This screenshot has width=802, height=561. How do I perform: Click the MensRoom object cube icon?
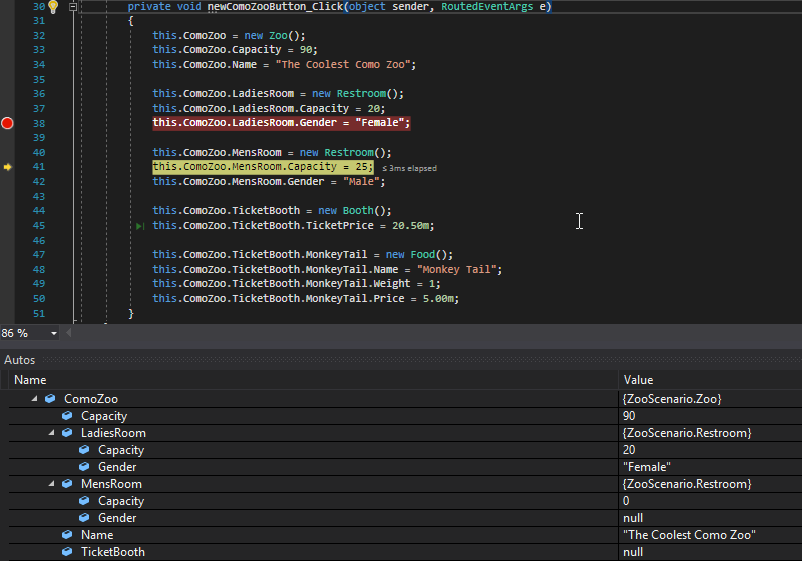[67, 484]
